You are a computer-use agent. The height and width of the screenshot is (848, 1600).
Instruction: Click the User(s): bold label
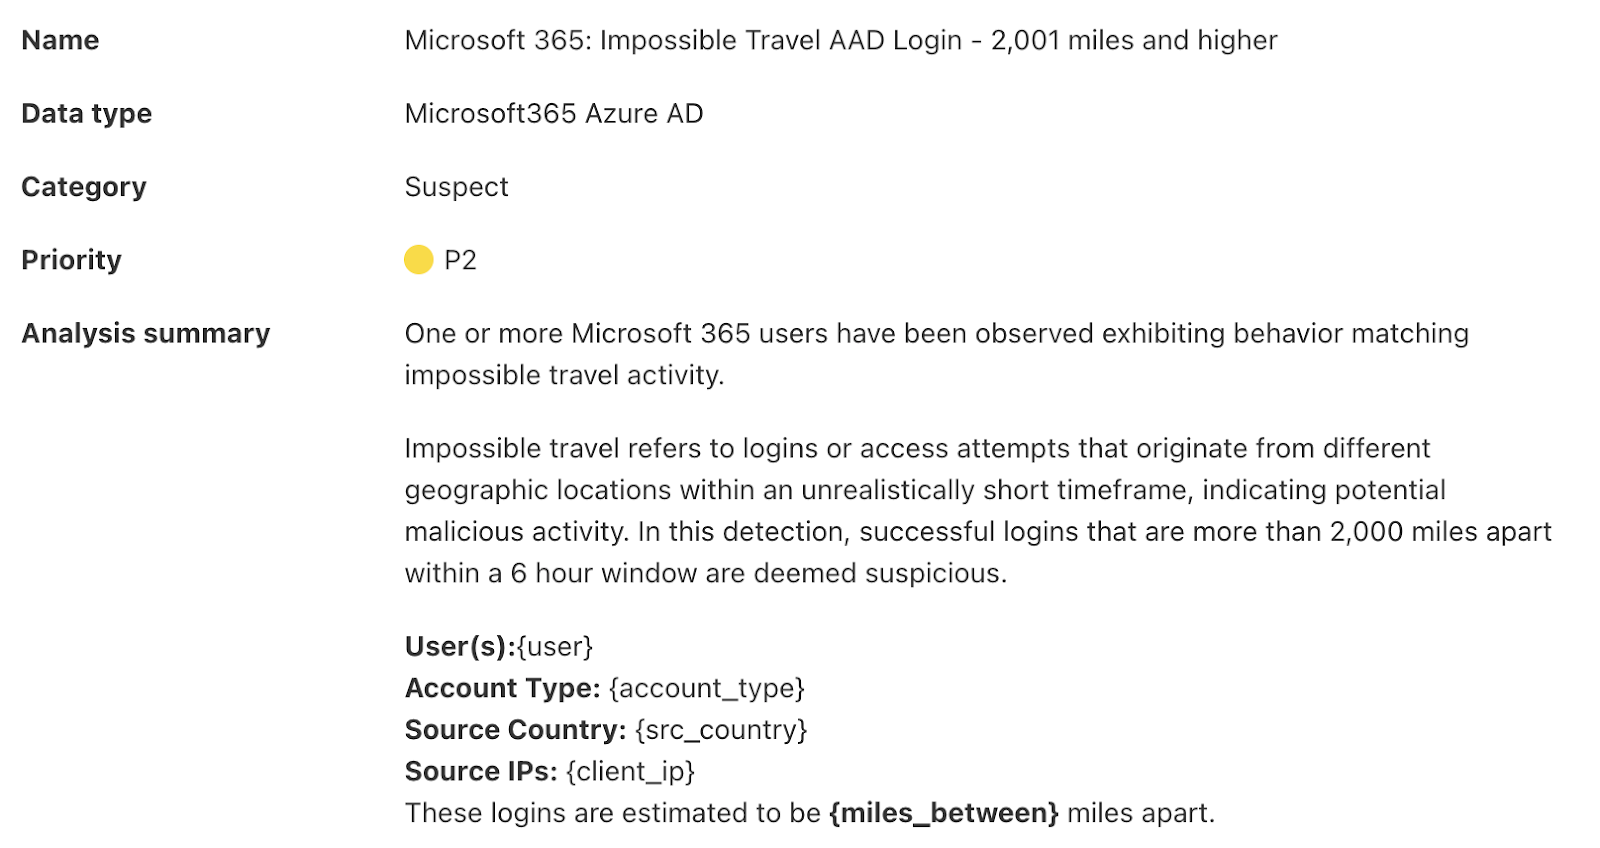(x=460, y=646)
